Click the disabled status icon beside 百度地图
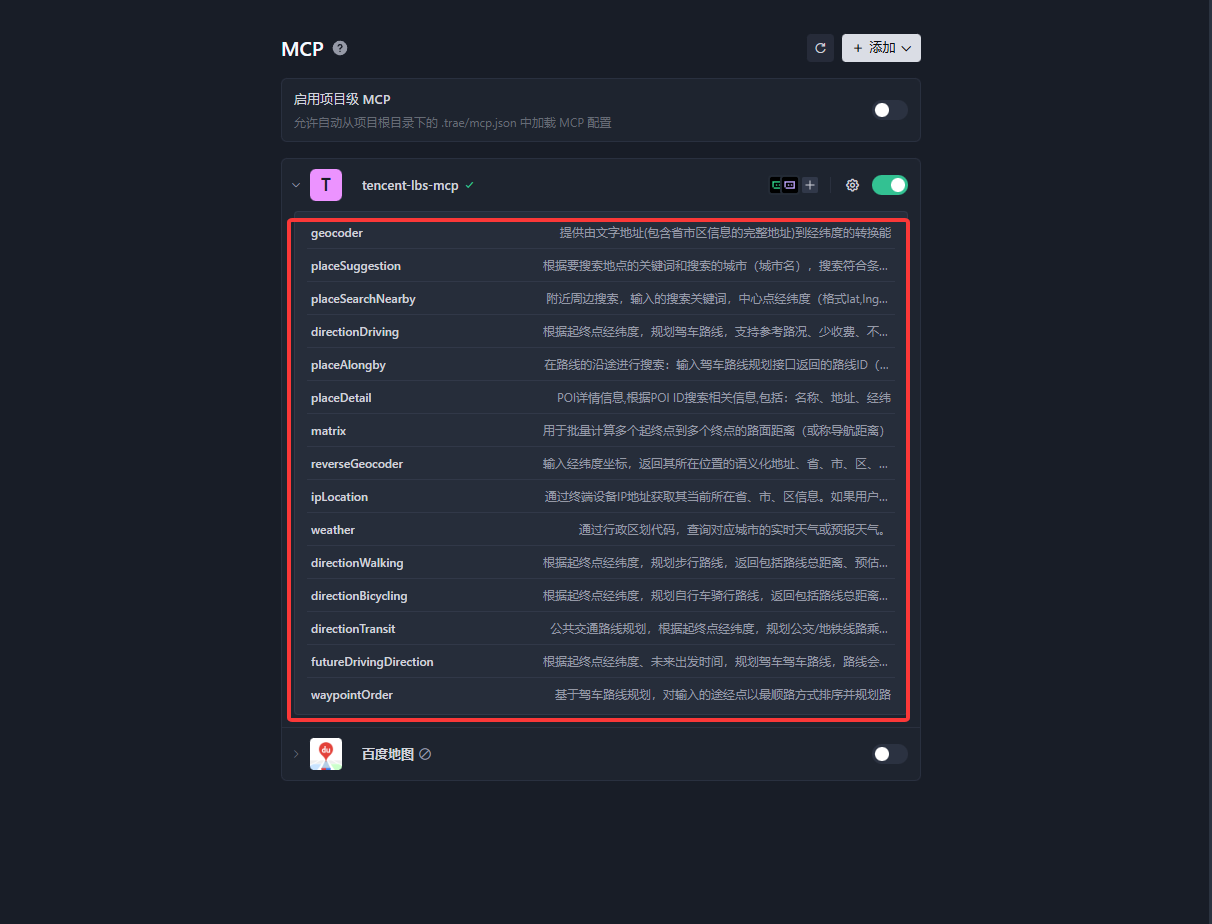The image size is (1212, 924). (x=425, y=754)
